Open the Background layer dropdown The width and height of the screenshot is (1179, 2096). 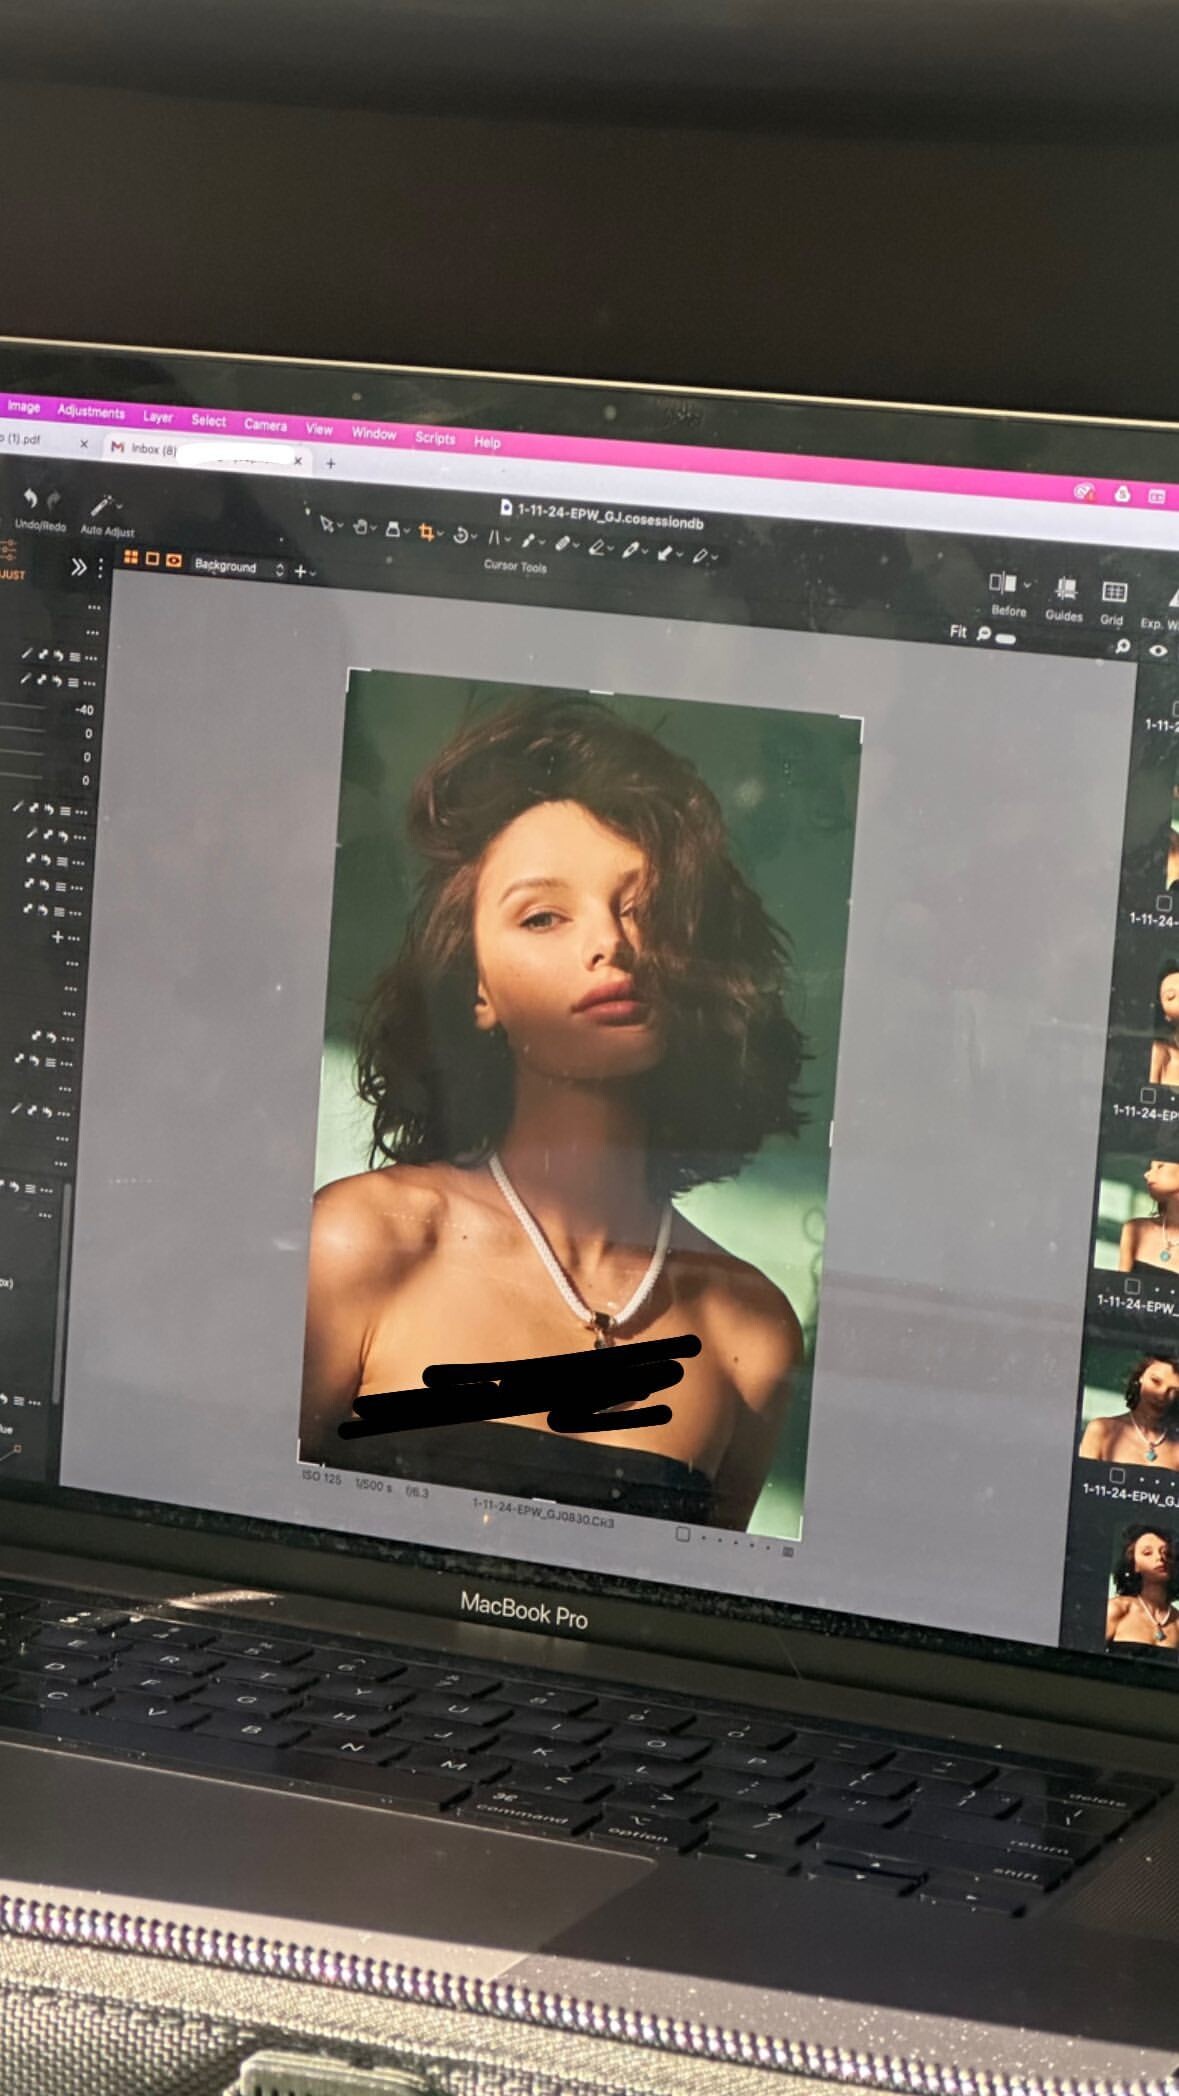tap(239, 567)
